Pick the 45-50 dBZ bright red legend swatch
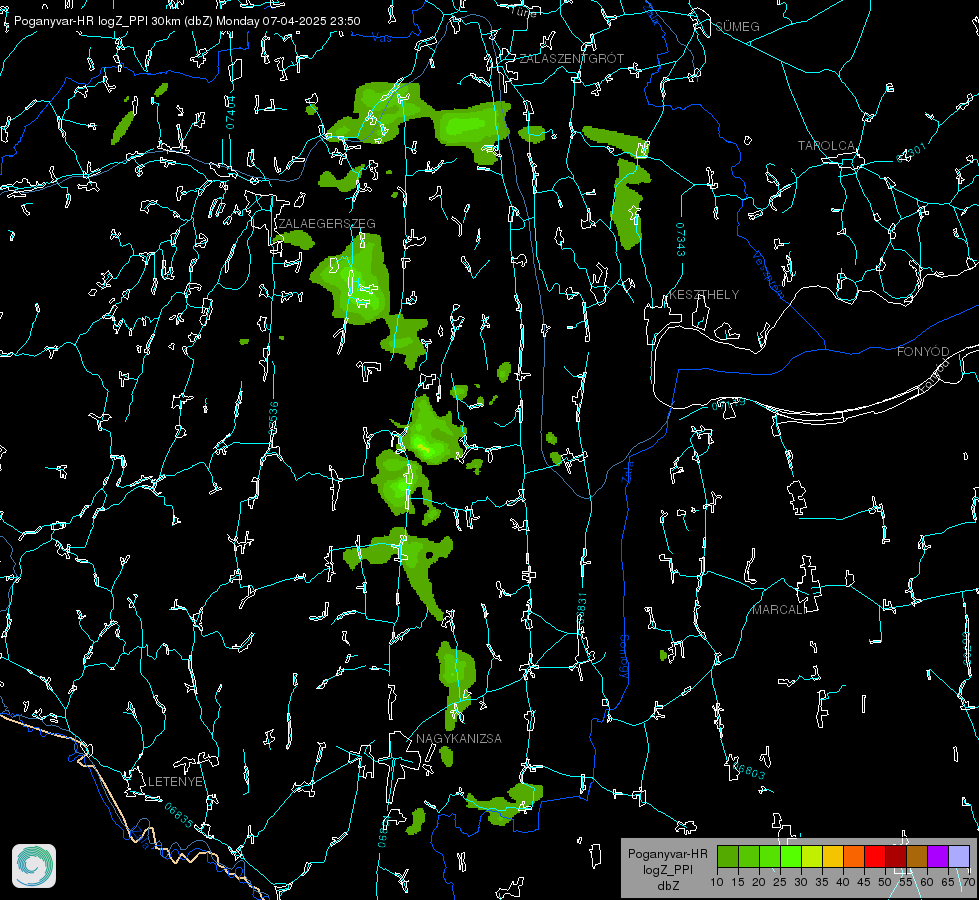Image resolution: width=979 pixels, height=900 pixels. (875, 856)
